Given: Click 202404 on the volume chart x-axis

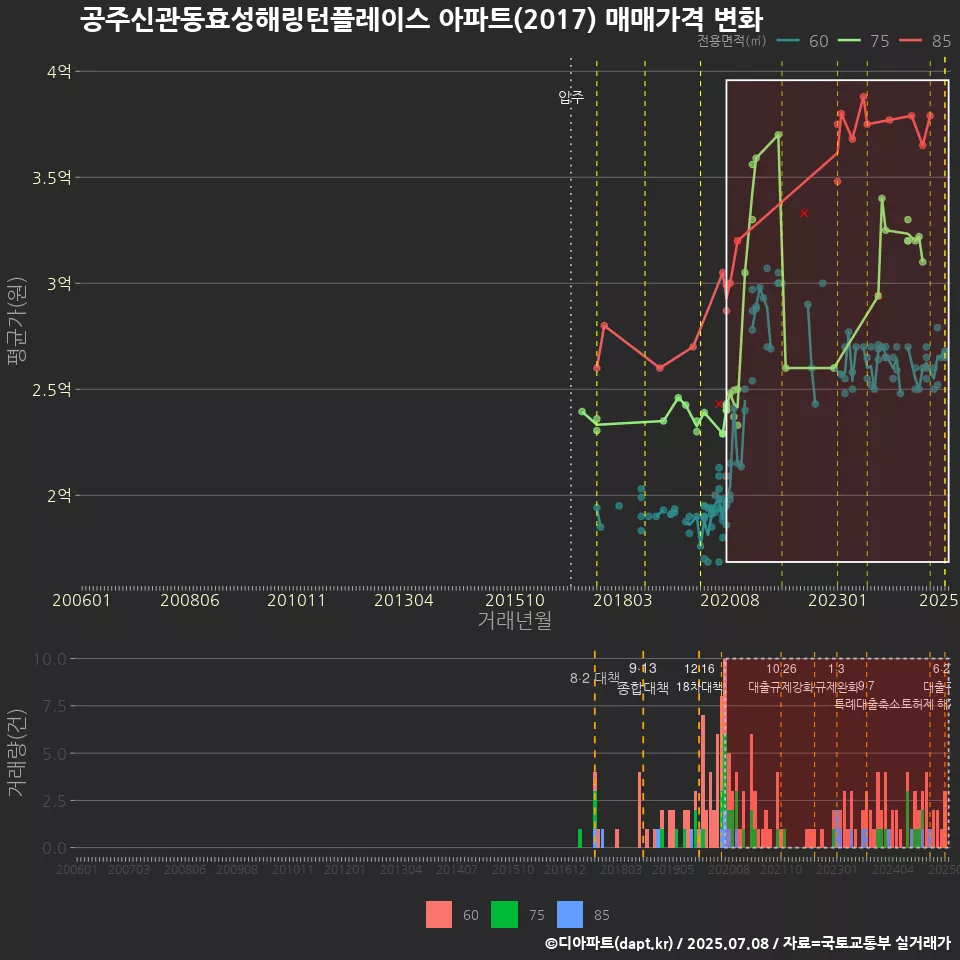Looking at the screenshot, I should [893, 869].
